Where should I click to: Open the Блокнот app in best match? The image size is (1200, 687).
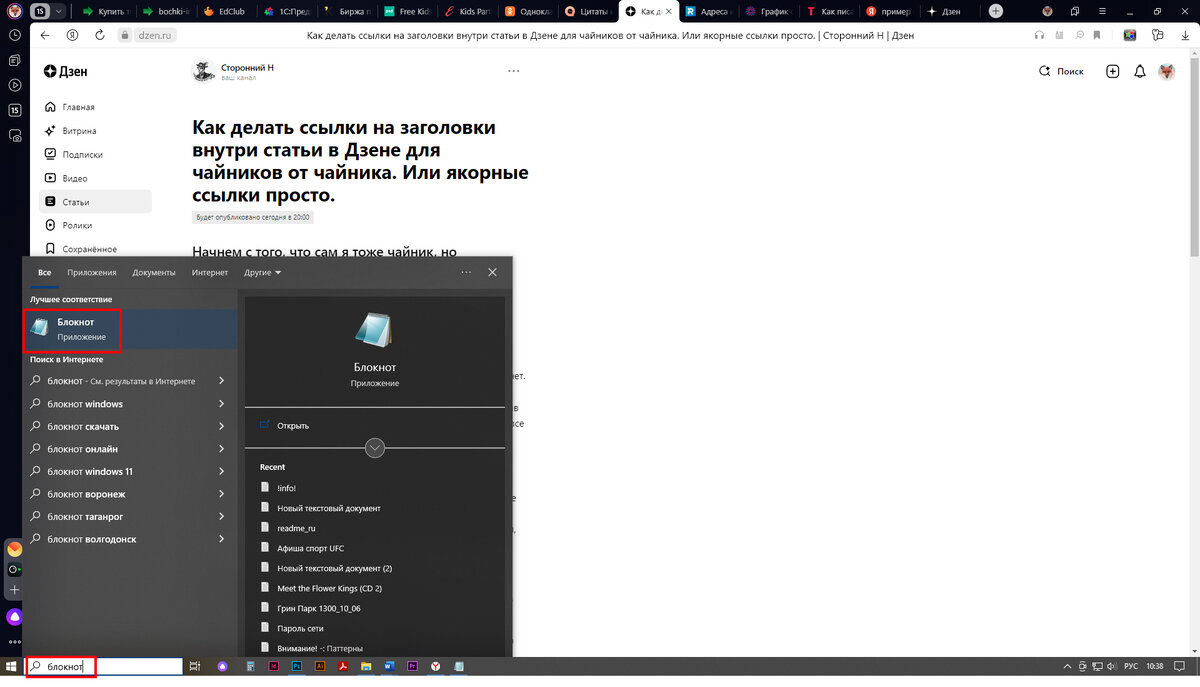click(130, 329)
